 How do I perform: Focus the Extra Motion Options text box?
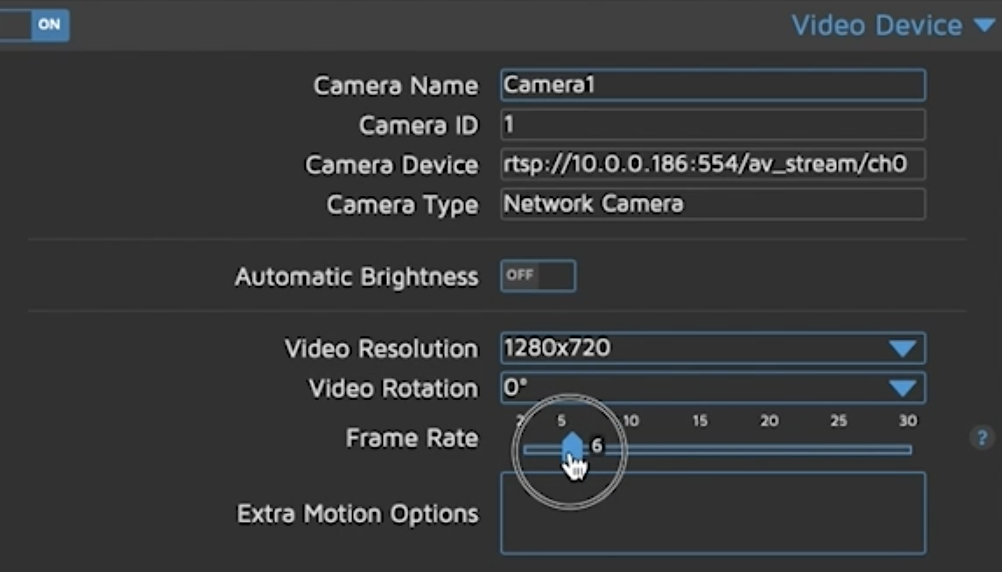pyautogui.click(x=713, y=513)
